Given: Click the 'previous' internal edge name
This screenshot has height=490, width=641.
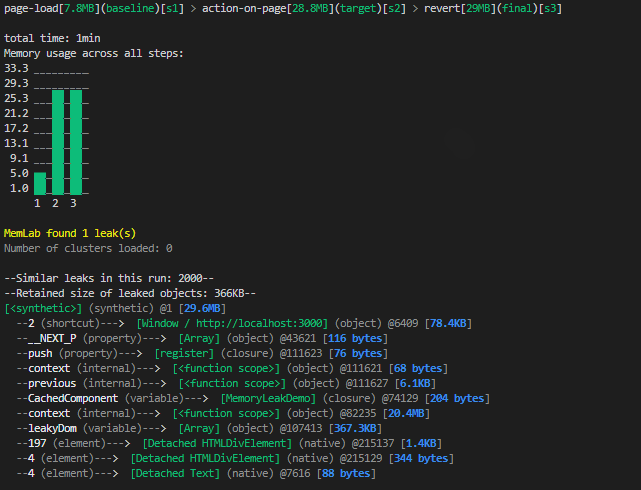Looking at the screenshot, I should pos(52,384).
